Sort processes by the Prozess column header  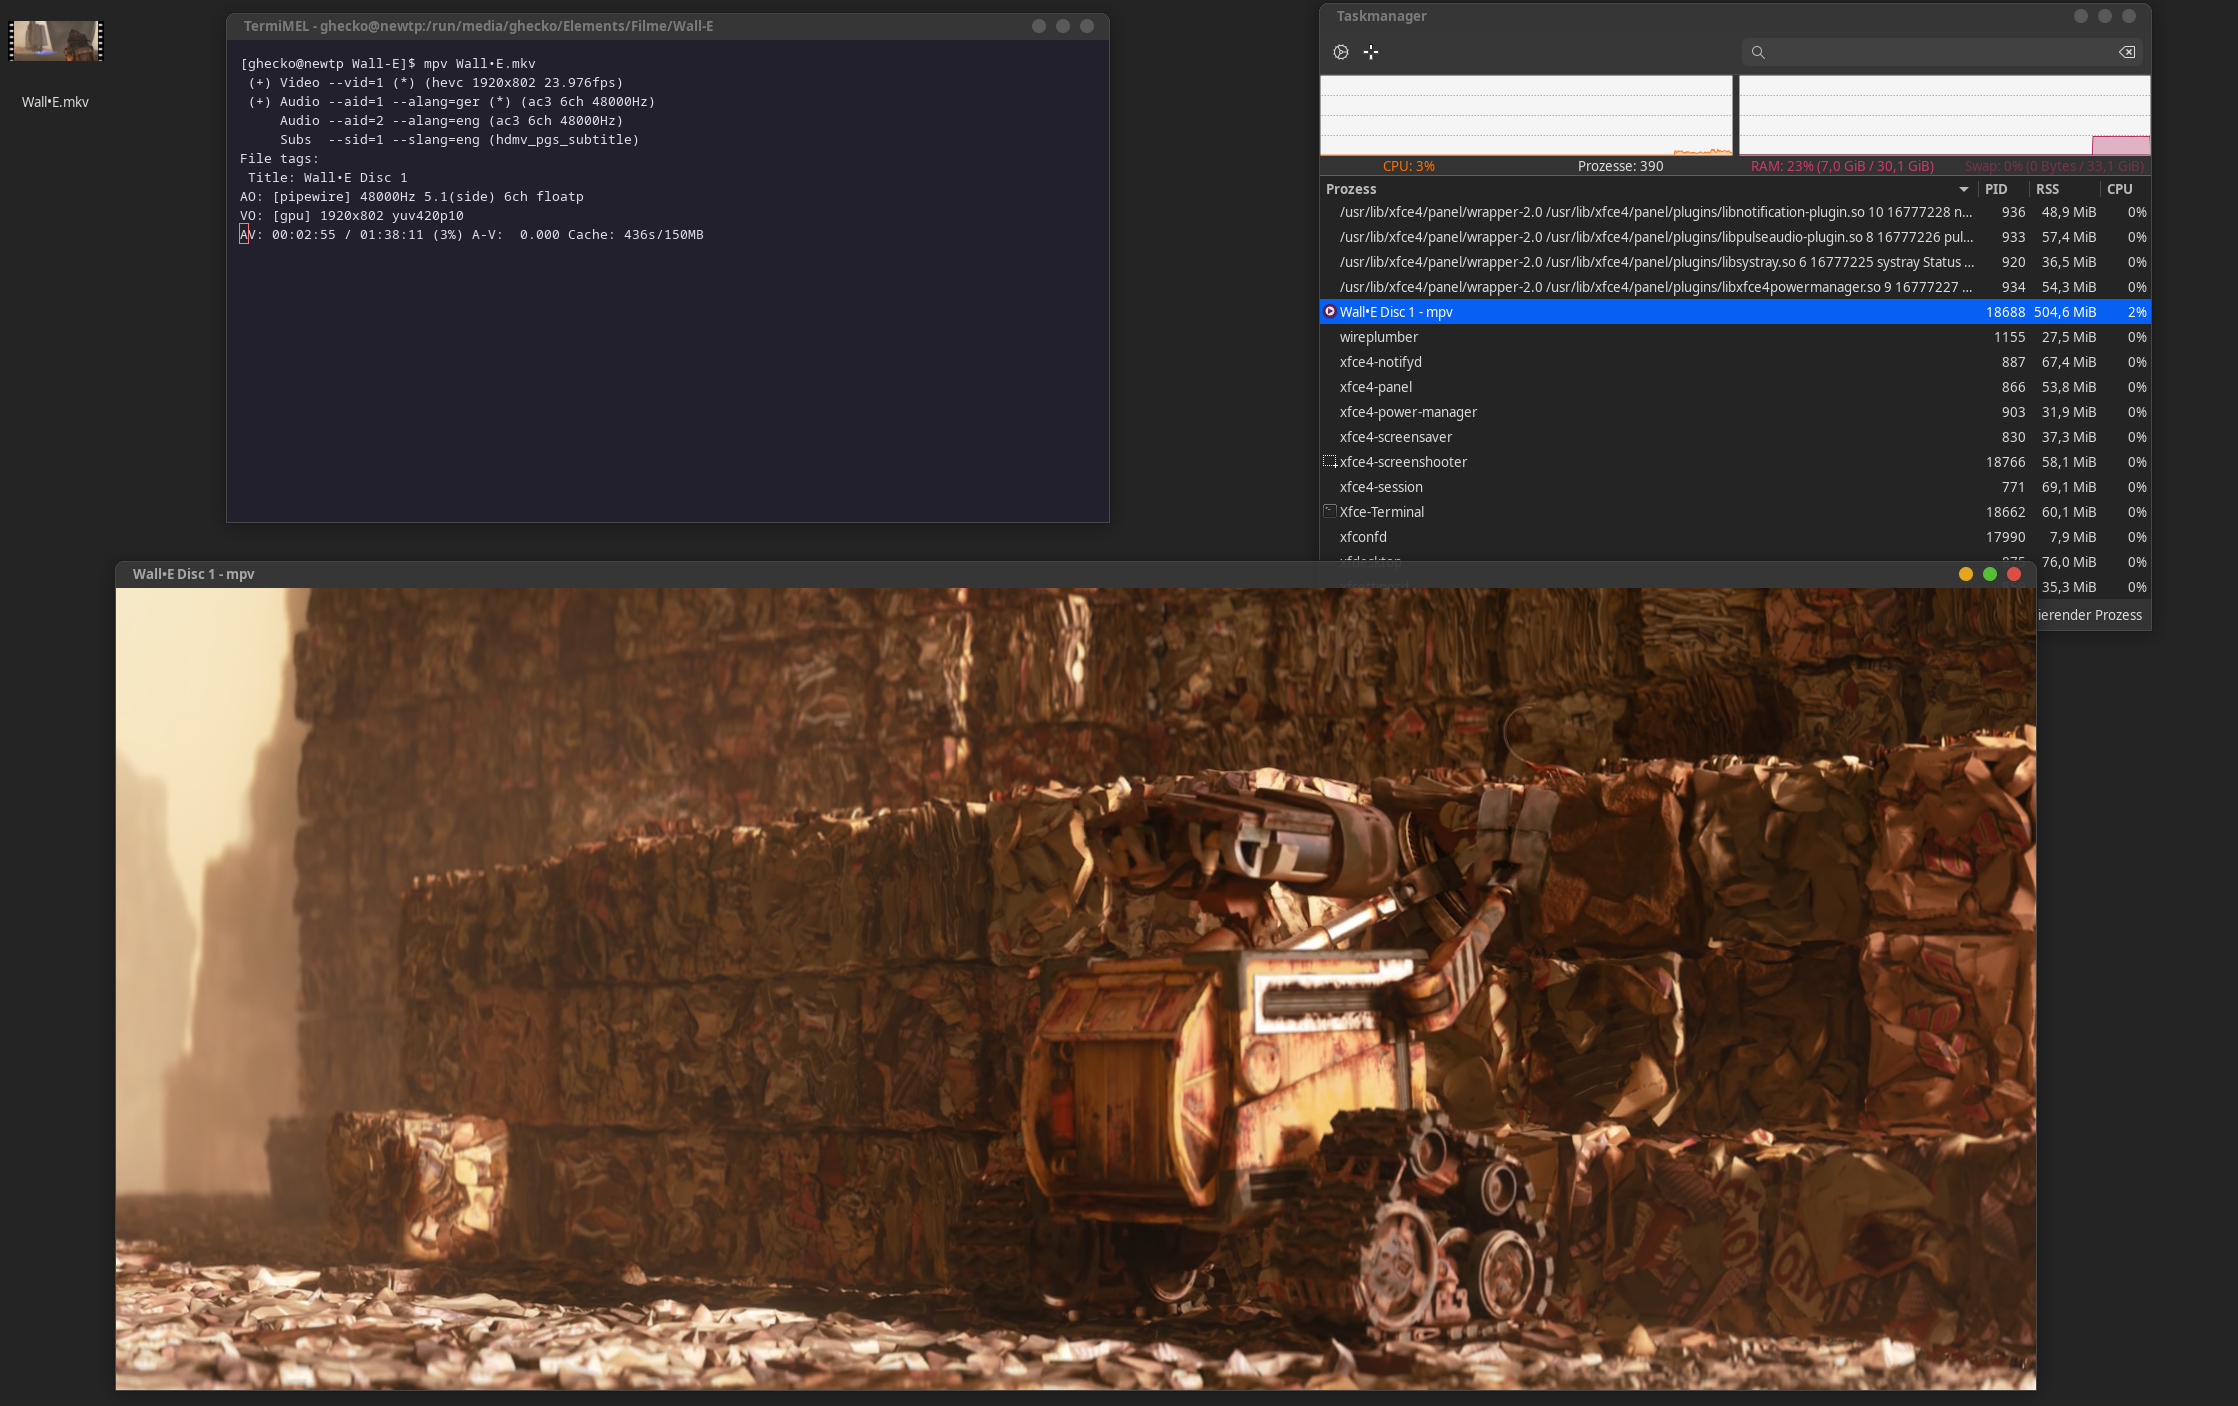pos(1648,189)
